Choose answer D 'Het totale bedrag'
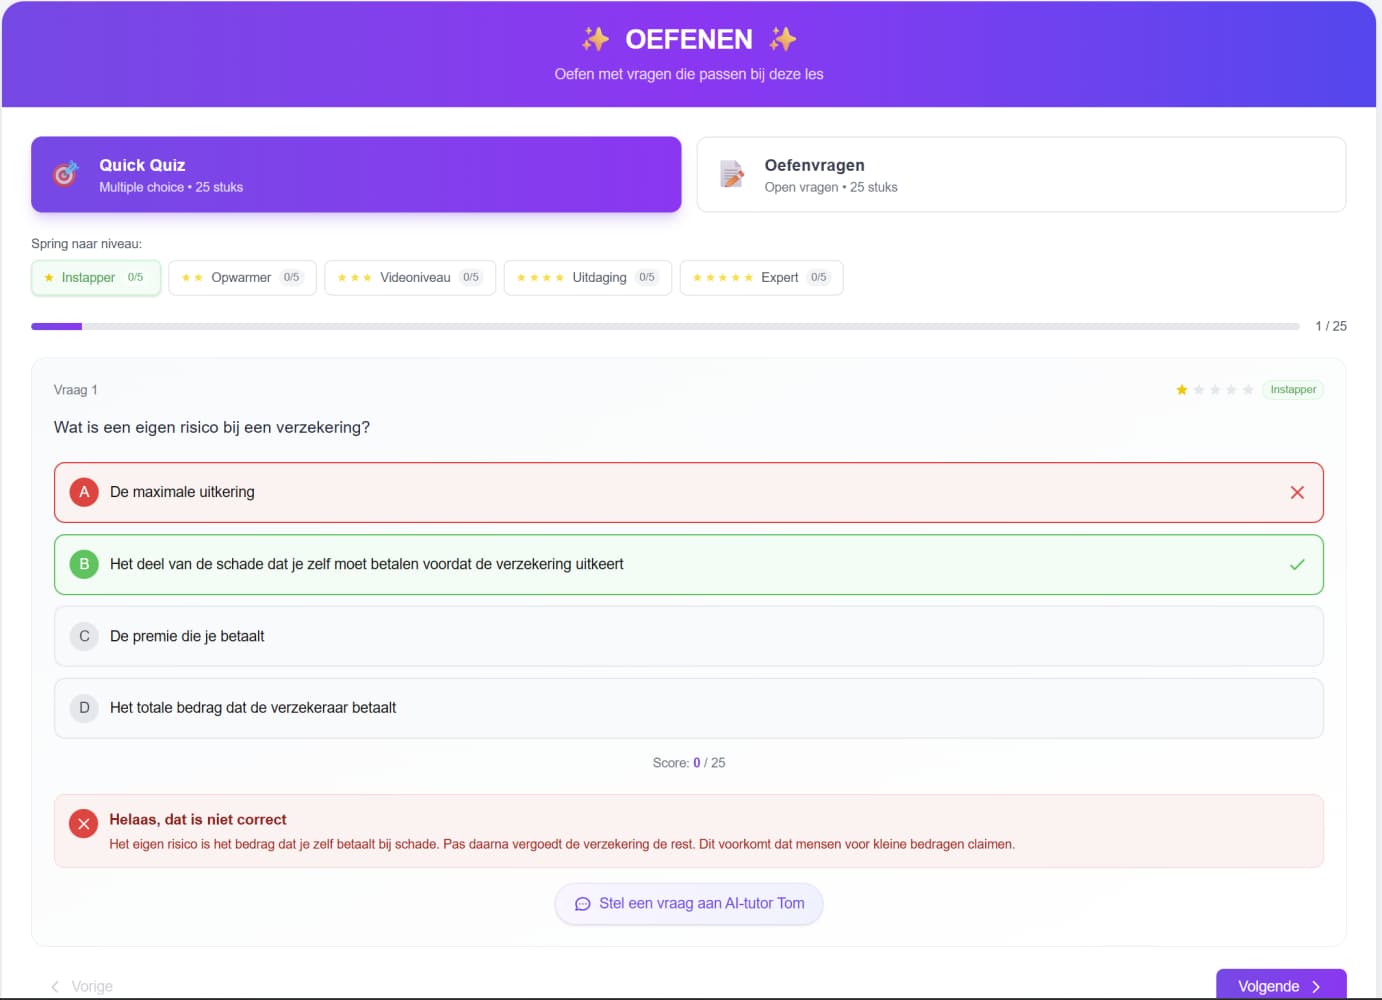The width and height of the screenshot is (1382, 1000). pos(689,708)
